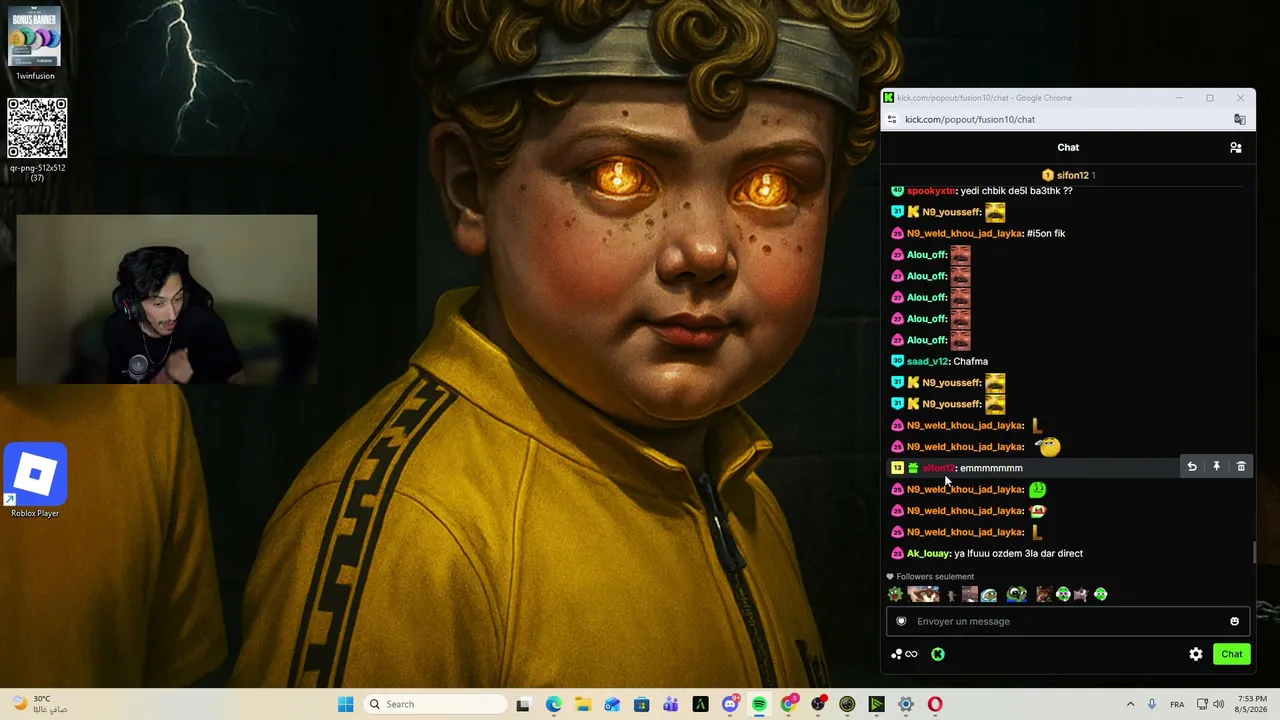1280x720 pixels.
Task: Click the 'Followers seulement' label
Action: point(935,577)
